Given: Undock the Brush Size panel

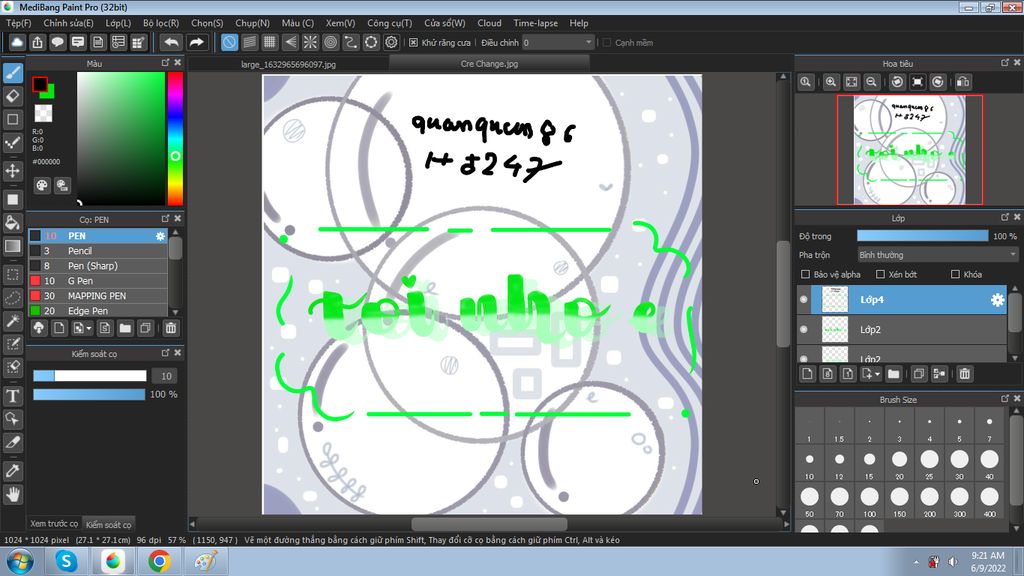Looking at the screenshot, I should (1005, 398).
